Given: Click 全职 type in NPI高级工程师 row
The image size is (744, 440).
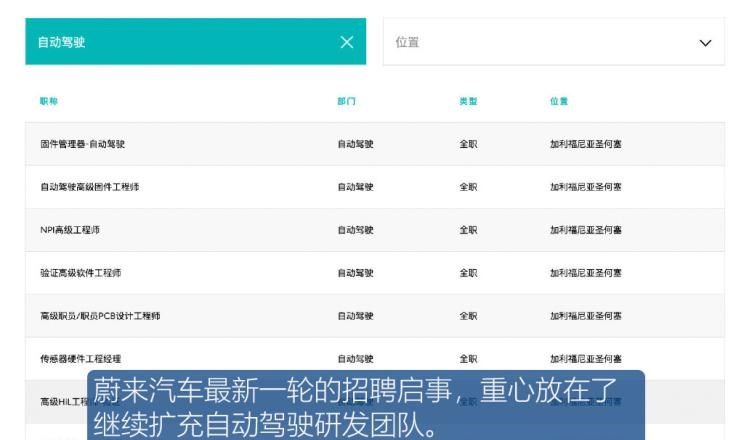Looking at the screenshot, I should coord(468,230).
